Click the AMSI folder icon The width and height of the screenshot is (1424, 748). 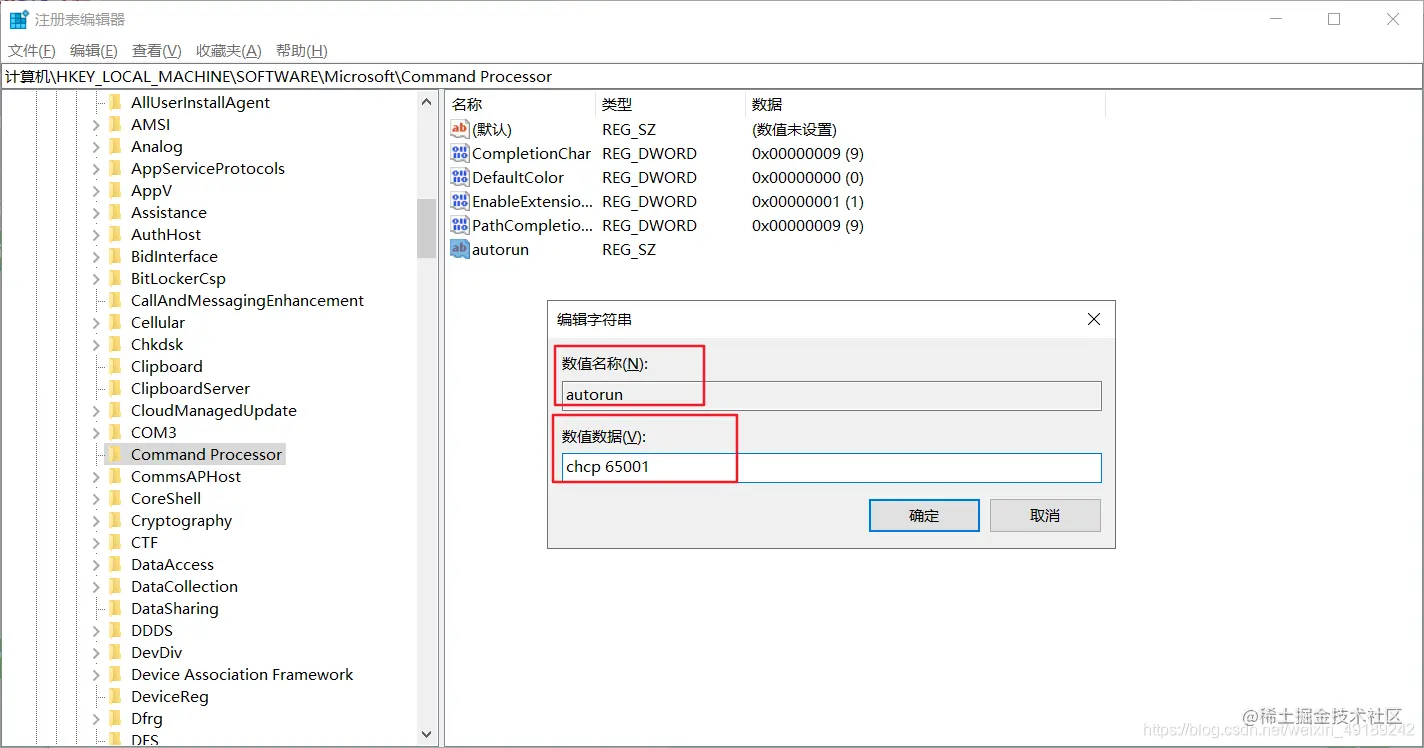[x=116, y=124]
